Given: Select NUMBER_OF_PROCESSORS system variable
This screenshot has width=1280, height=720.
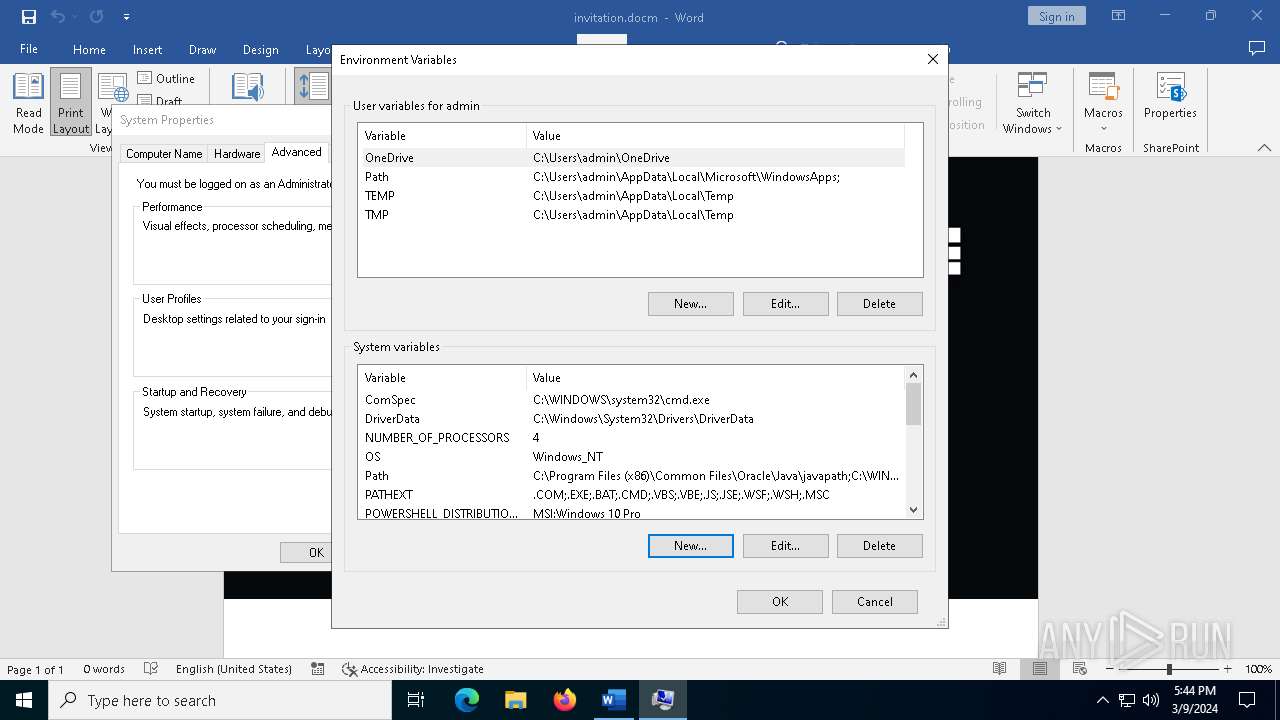Looking at the screenshot, I should (x=631, y=438).
